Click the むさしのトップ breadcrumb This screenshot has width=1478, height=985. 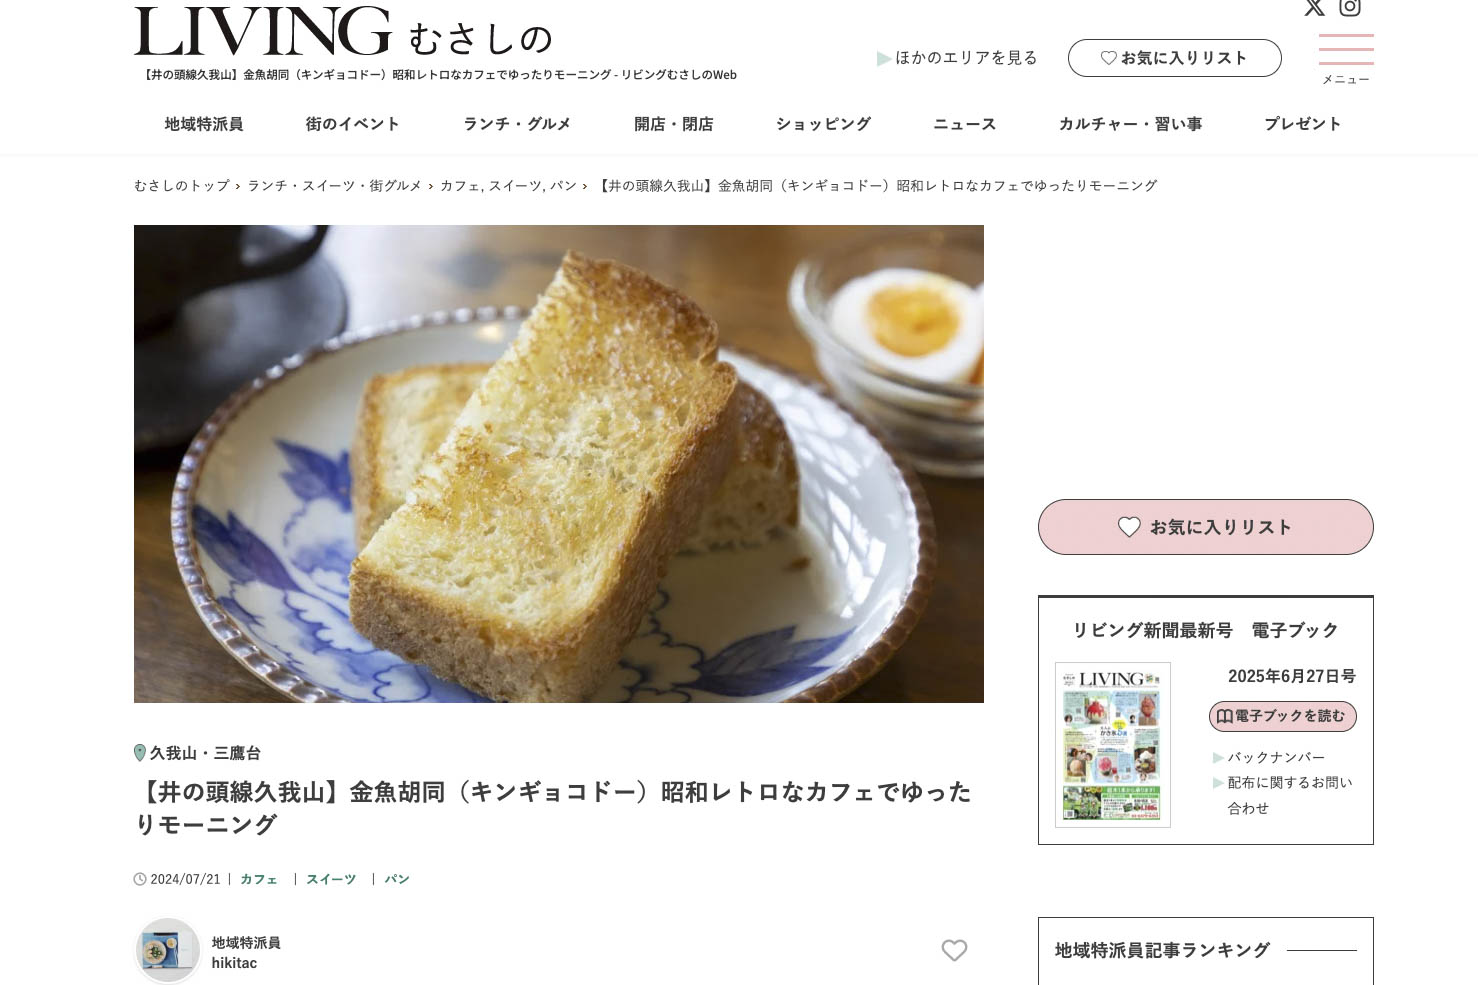point(181,186)
